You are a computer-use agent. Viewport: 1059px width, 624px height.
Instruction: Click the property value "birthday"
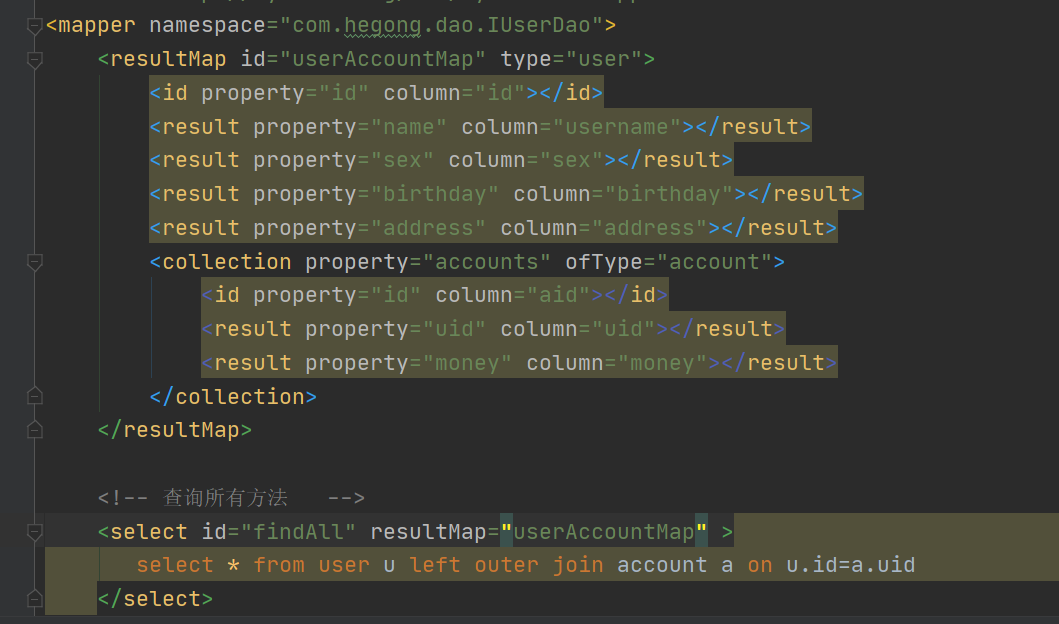click(x=435, y=194)
